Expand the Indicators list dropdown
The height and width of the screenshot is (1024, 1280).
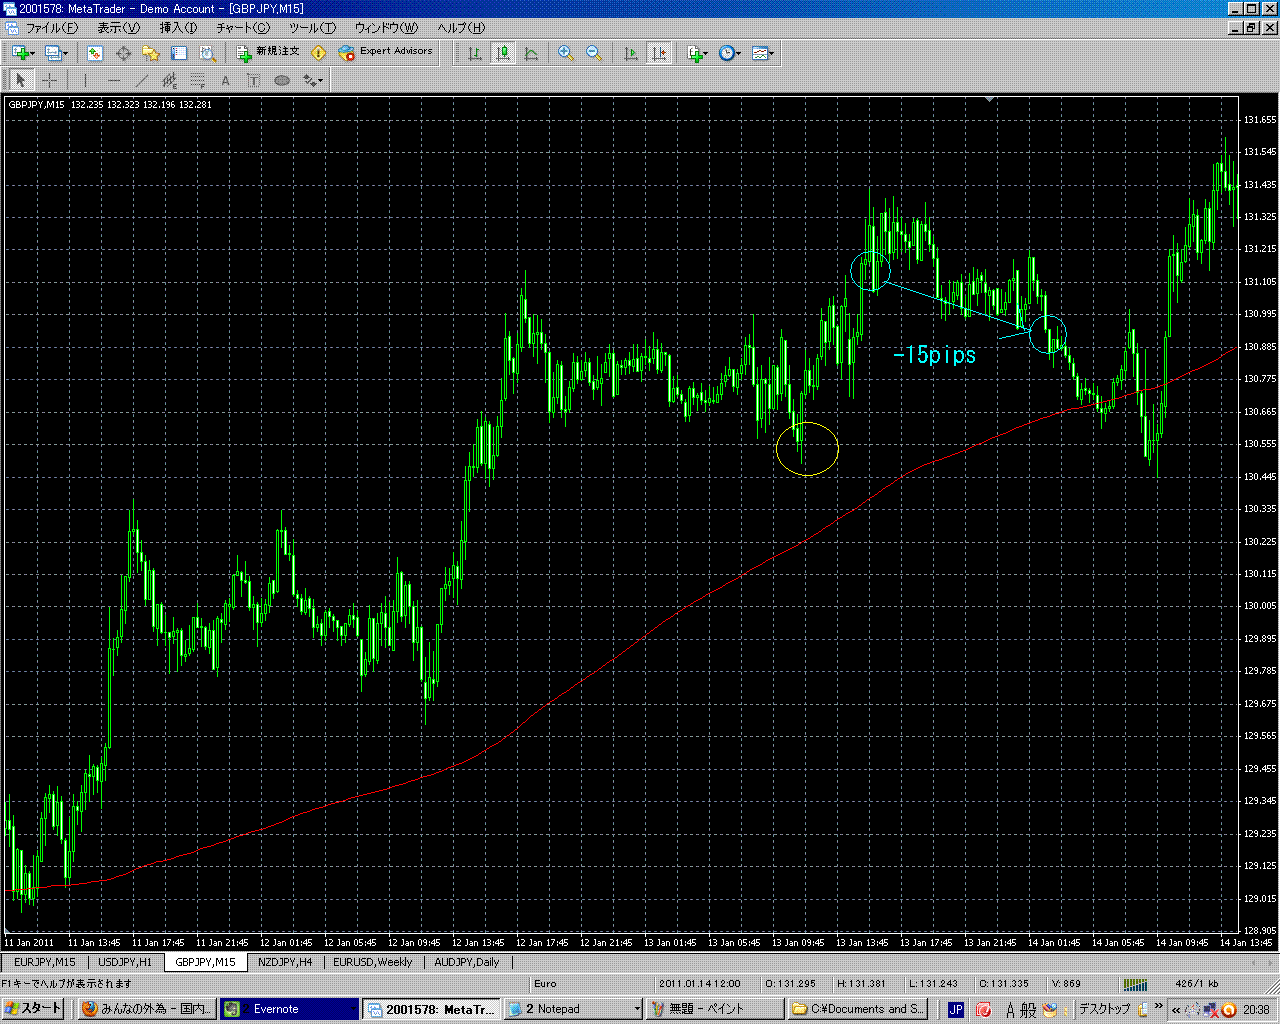(706, 53)
